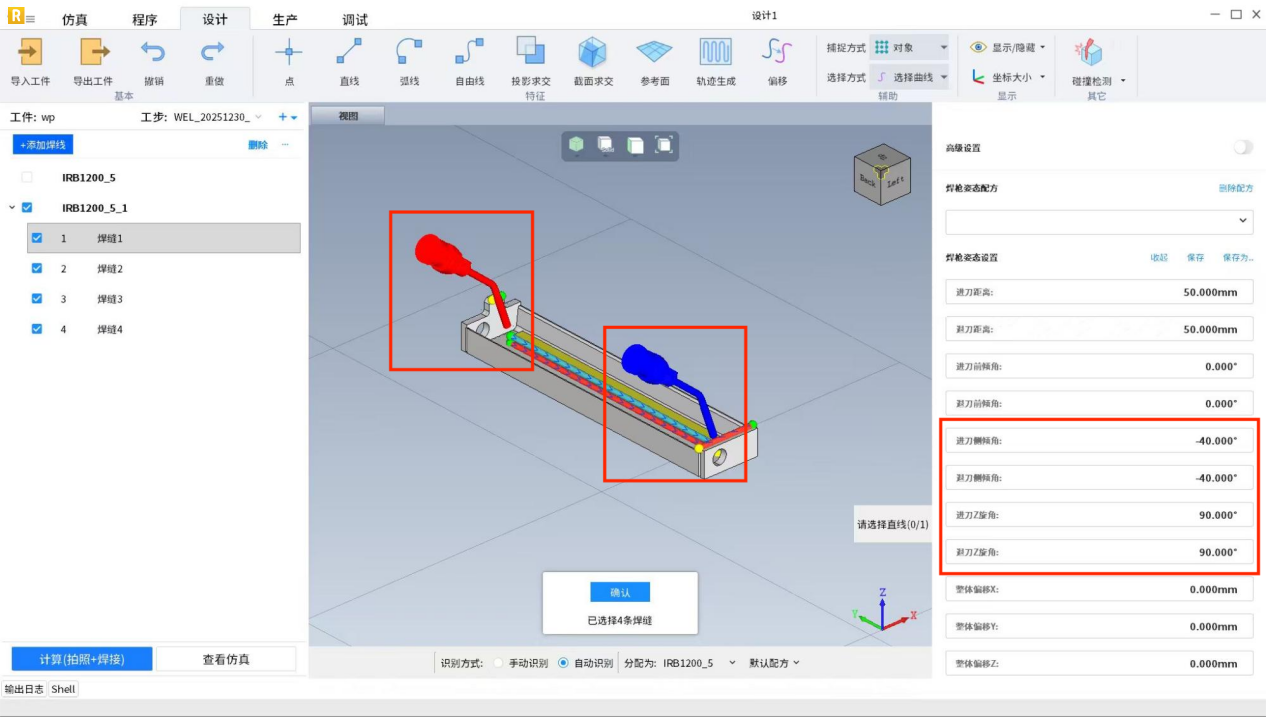The width and height of the screenshot is (1266, 717).
Task: Choose the 截面求交 section intersect tool
Action: [592, 52]
